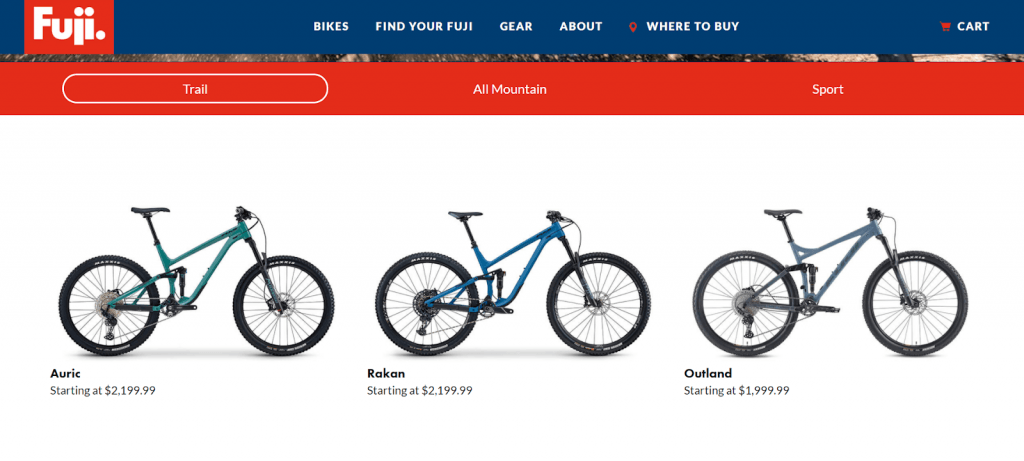Viewport: 1024px width, 461px height.
Task: Open the Outland product name link
Action: 708,374
